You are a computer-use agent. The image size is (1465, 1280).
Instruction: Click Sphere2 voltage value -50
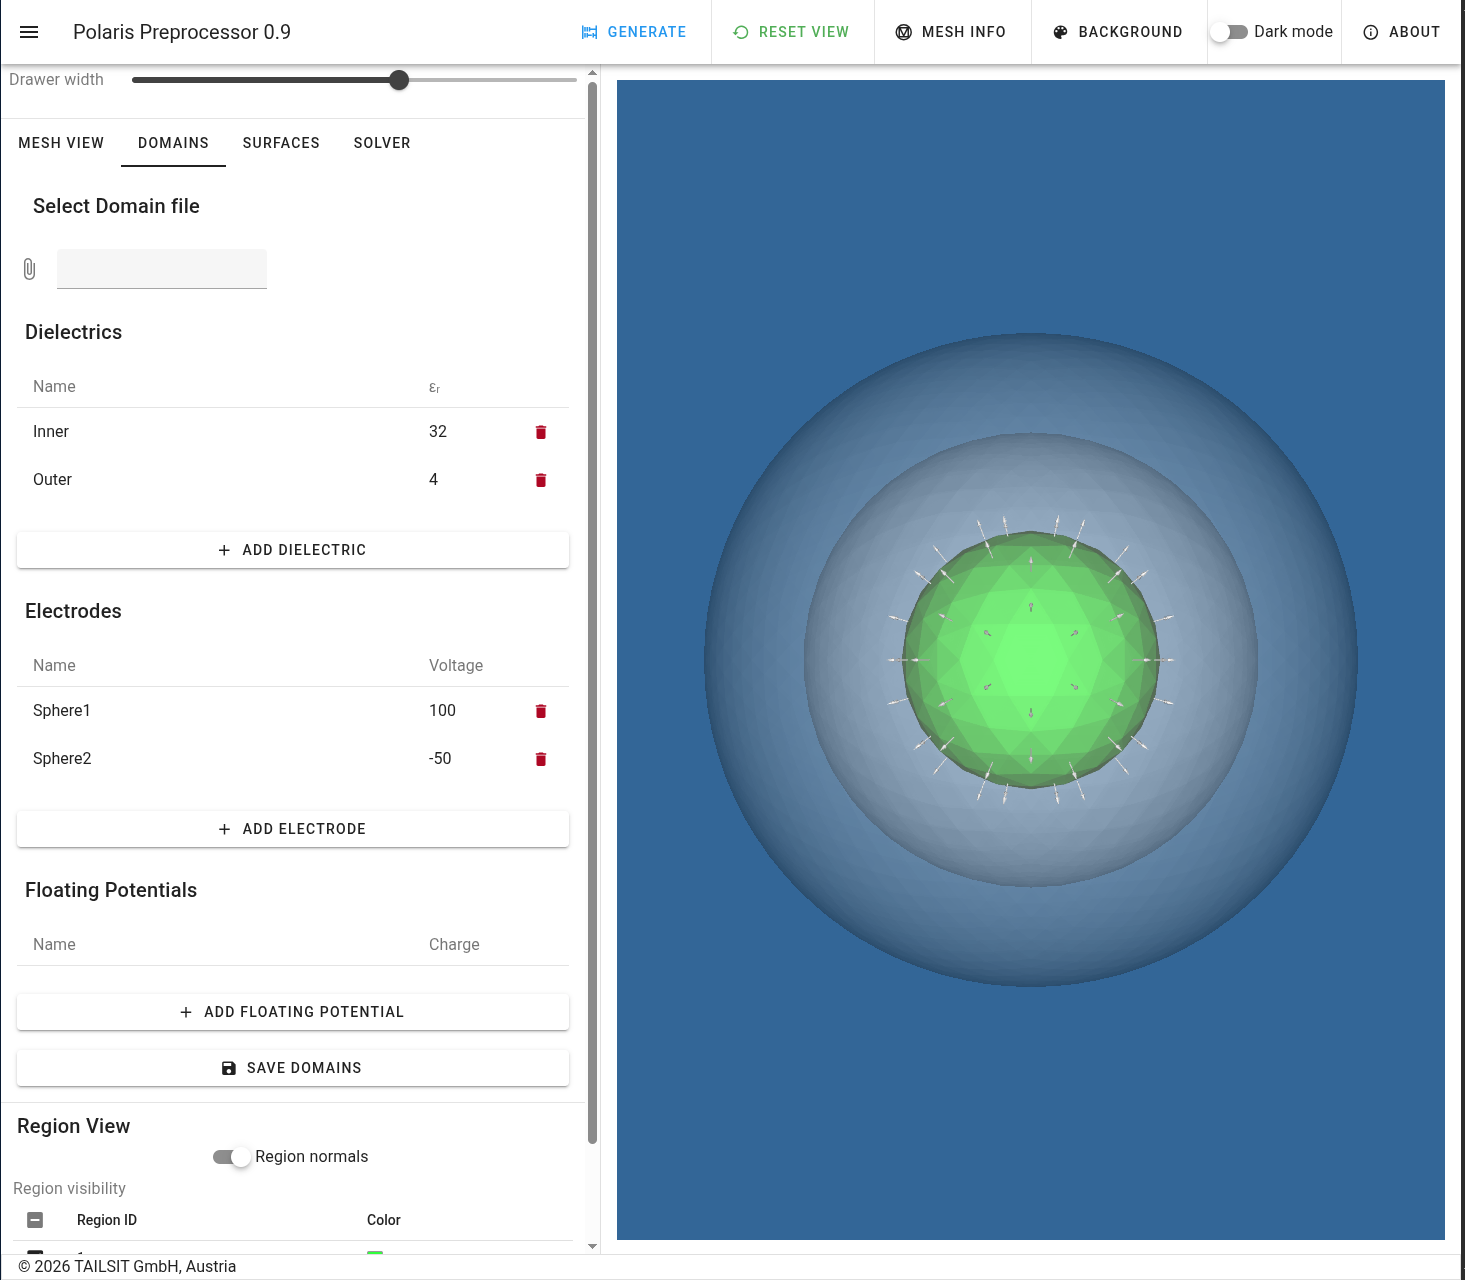440,759
